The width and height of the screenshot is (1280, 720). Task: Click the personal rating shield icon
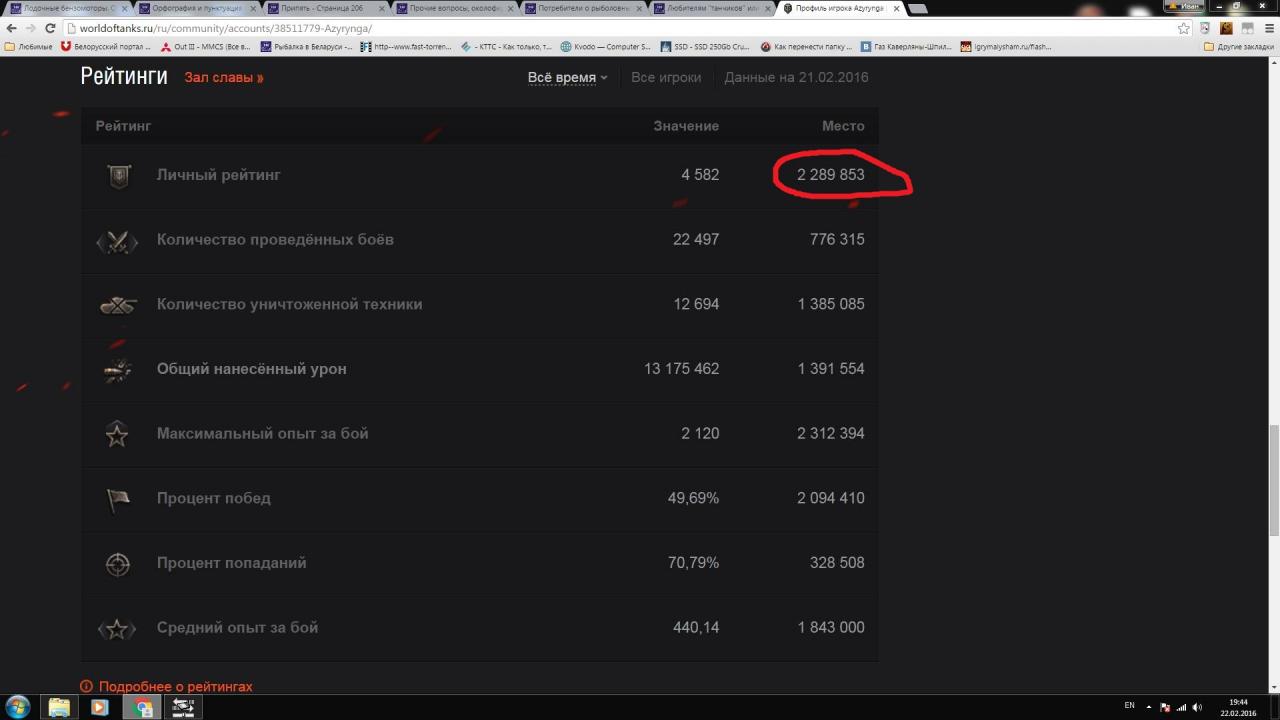coord(118,176)
